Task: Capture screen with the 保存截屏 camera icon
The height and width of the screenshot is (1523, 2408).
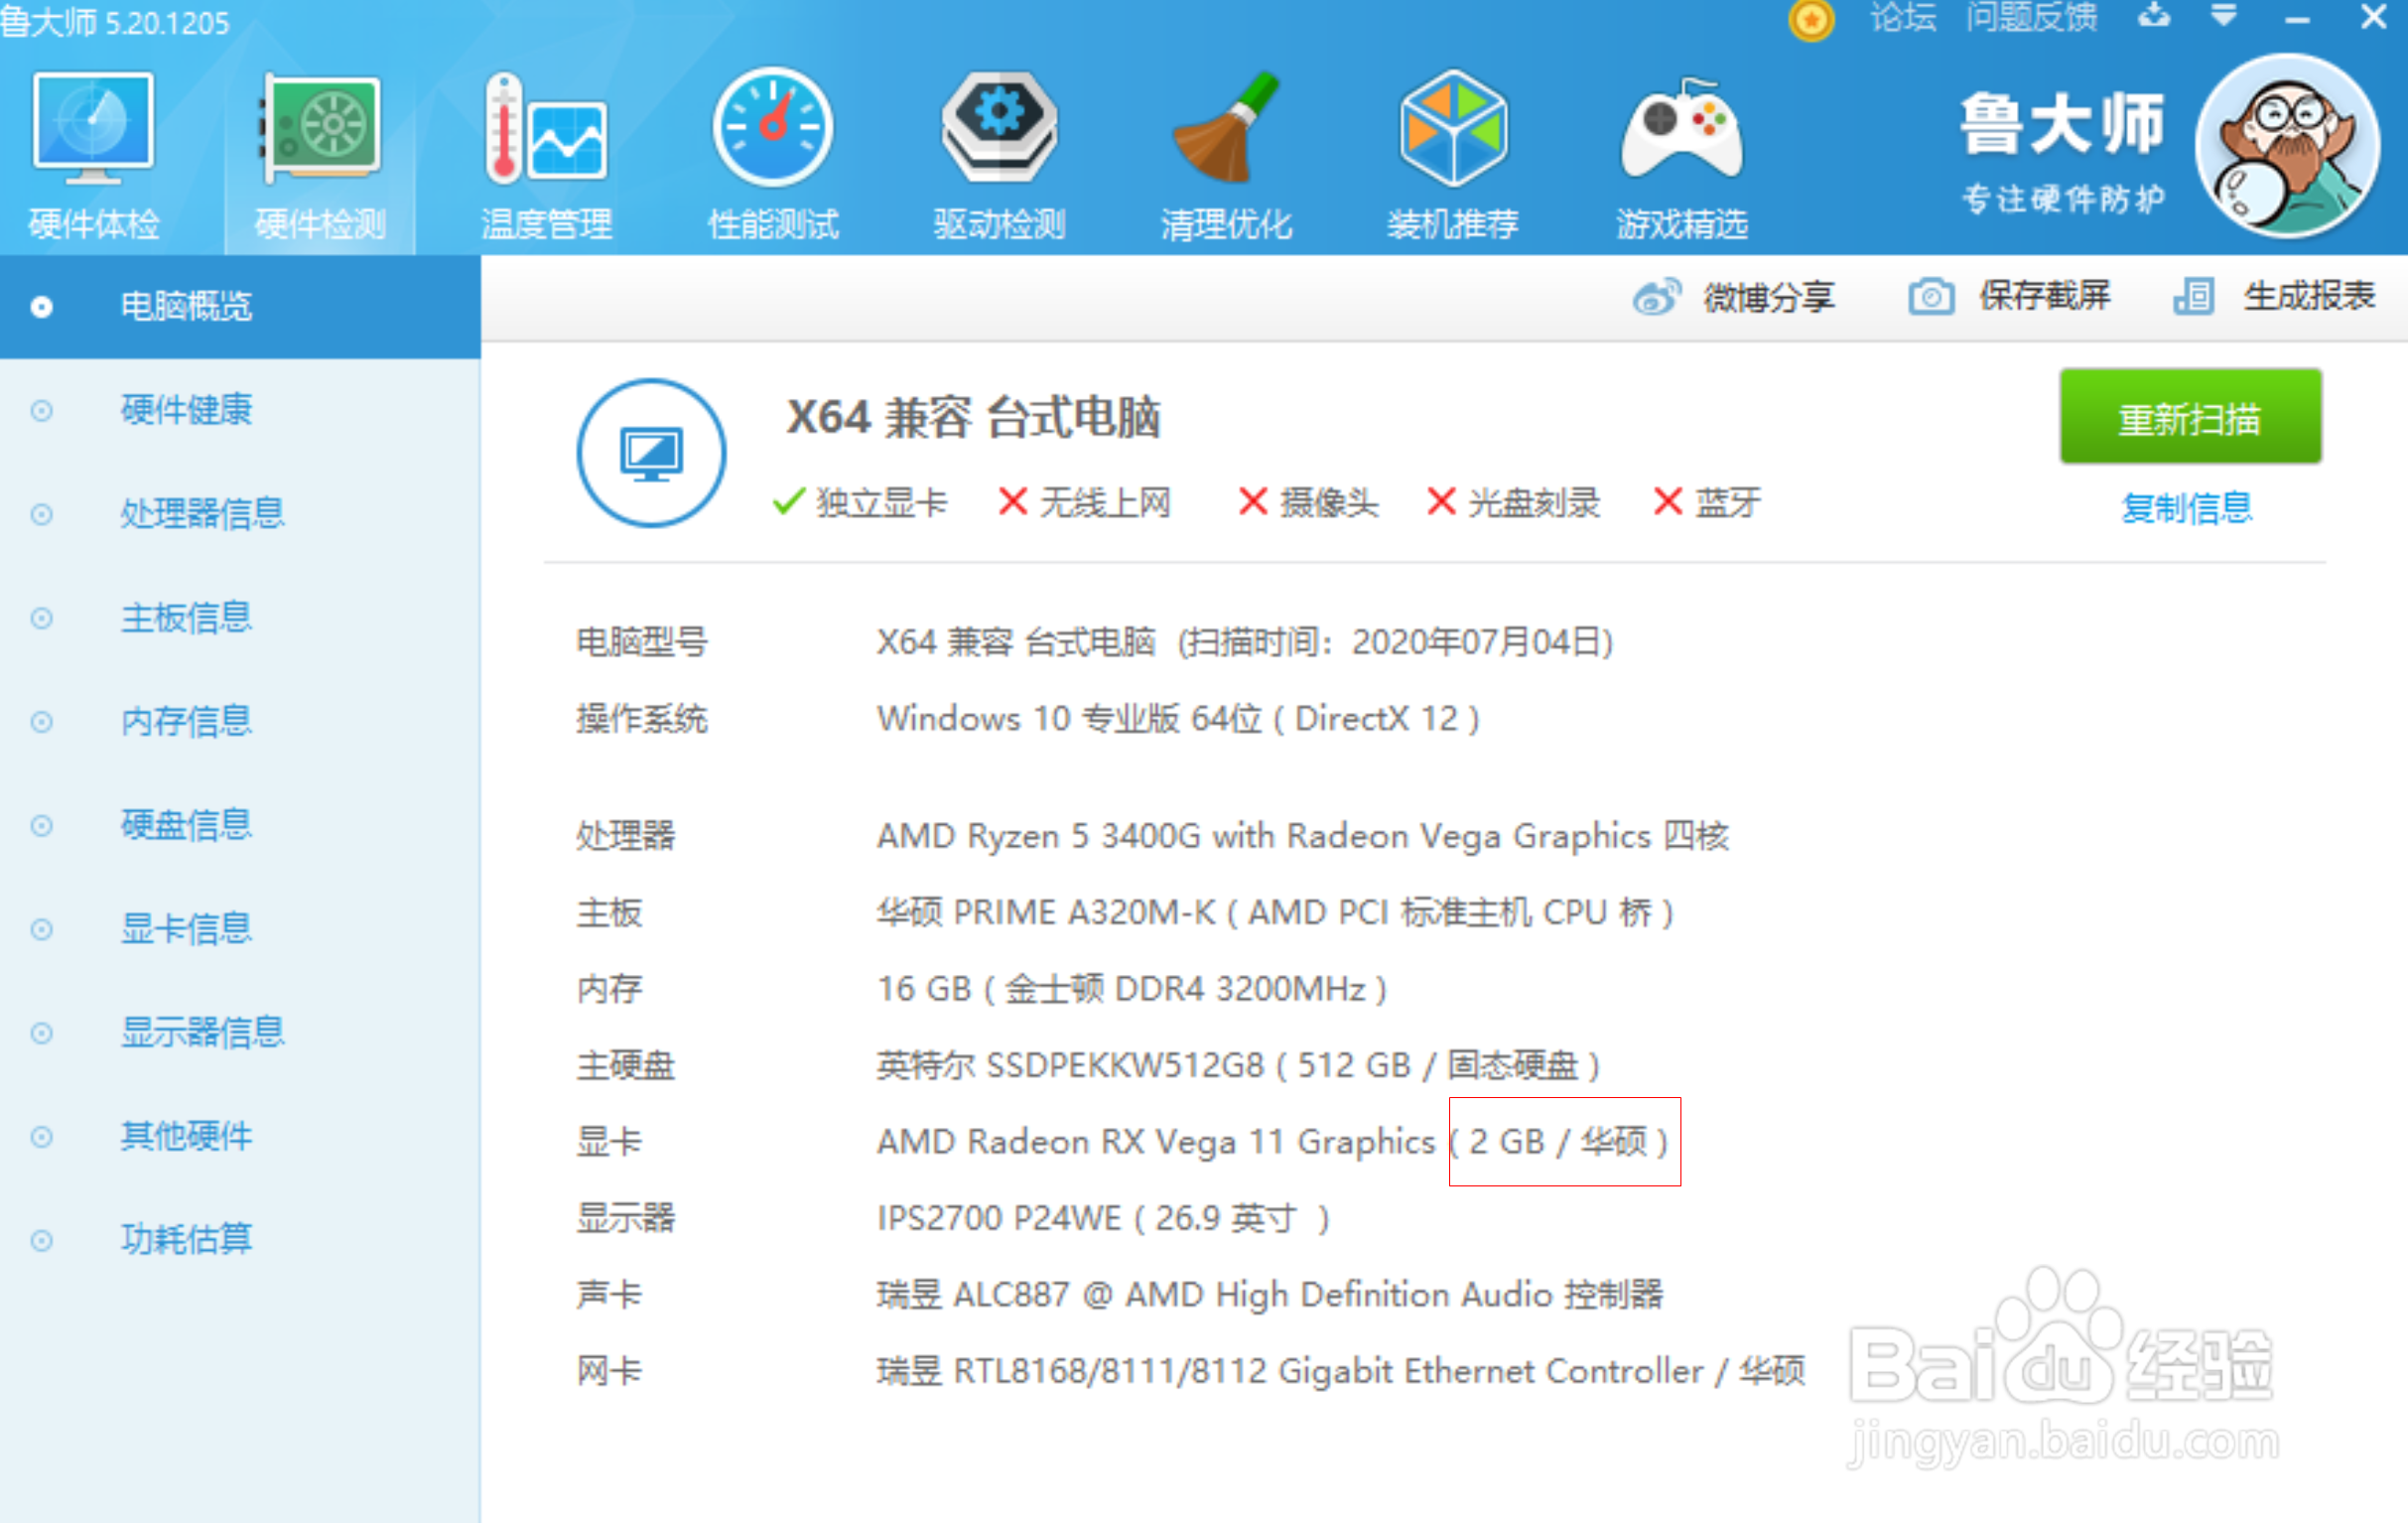Action: pyautogui.click(x=1931, y=296)
